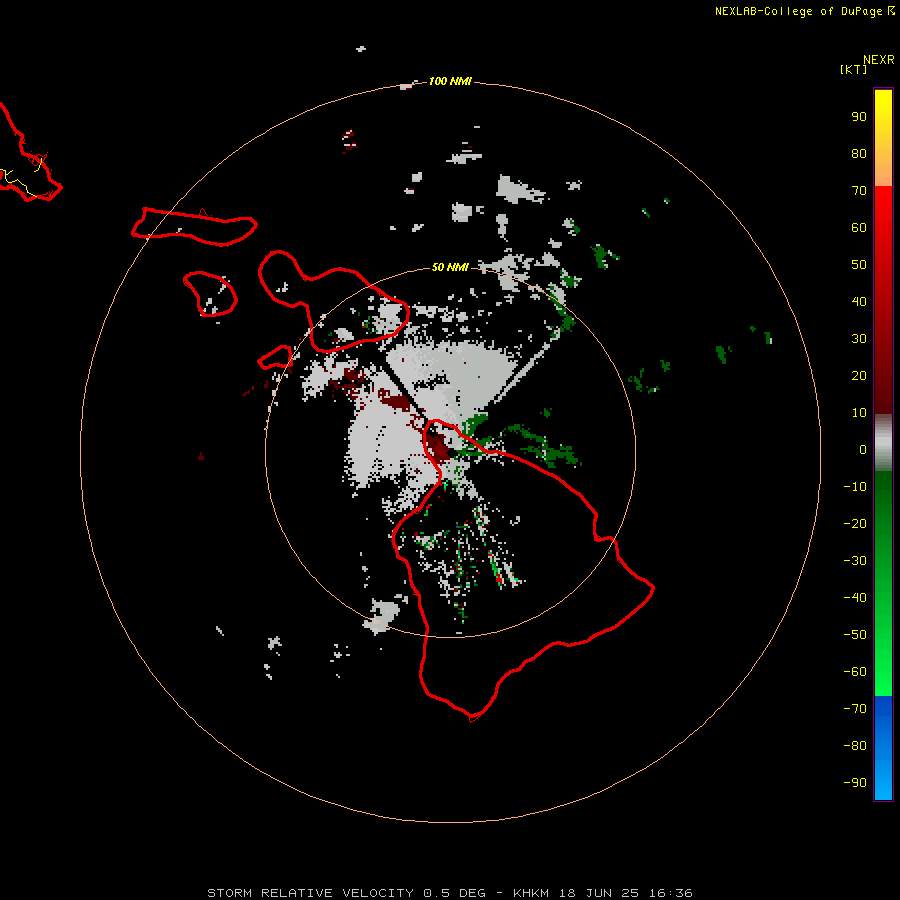Viewport: 900px width, 900px height.
Task: Pick the blue segment of the color bar
Action: click(883, 747)
